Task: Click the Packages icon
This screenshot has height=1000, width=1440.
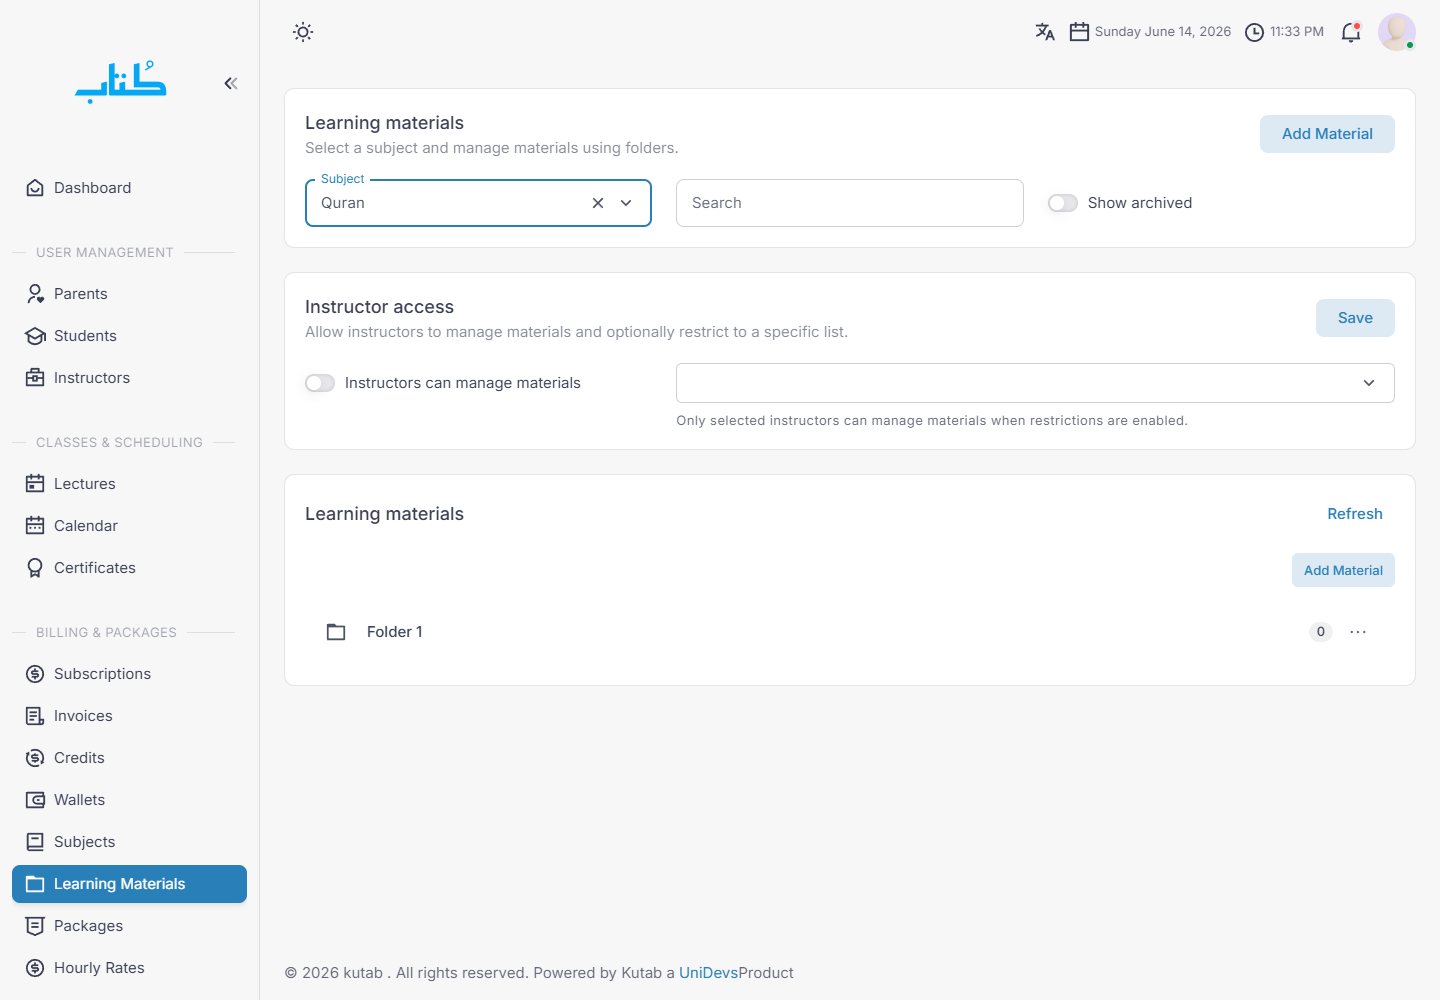Action: [35, 926]
